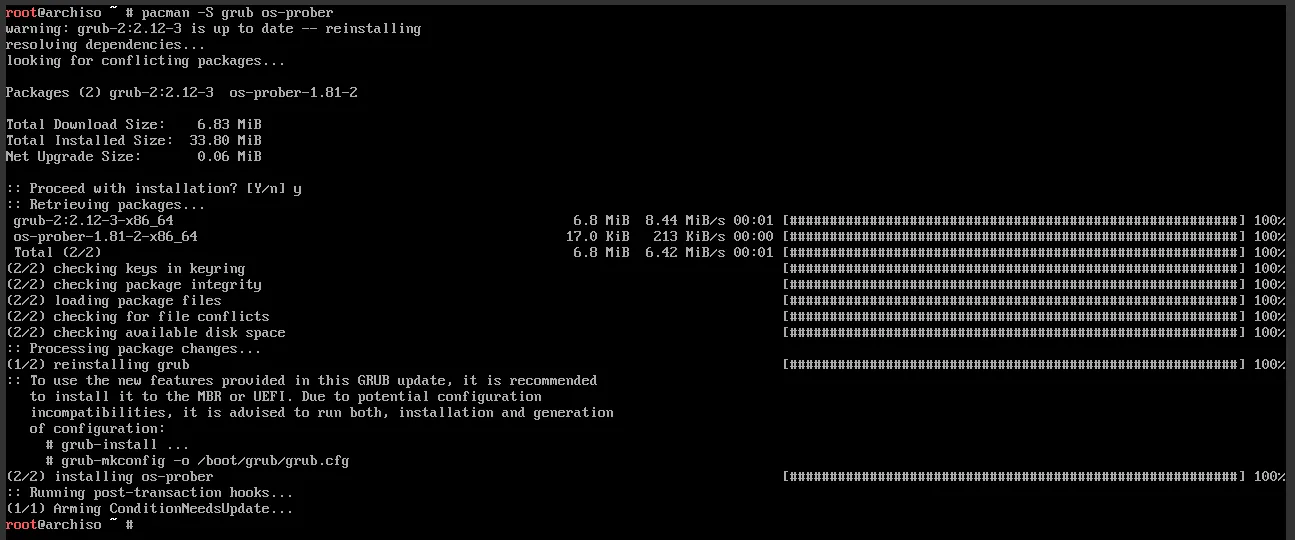This screenshot has height=540, width=1295.
Task: Click '# grub-mkconfig -o /boot/grub/grub.cfg' command
Action: tap(198, 461)
